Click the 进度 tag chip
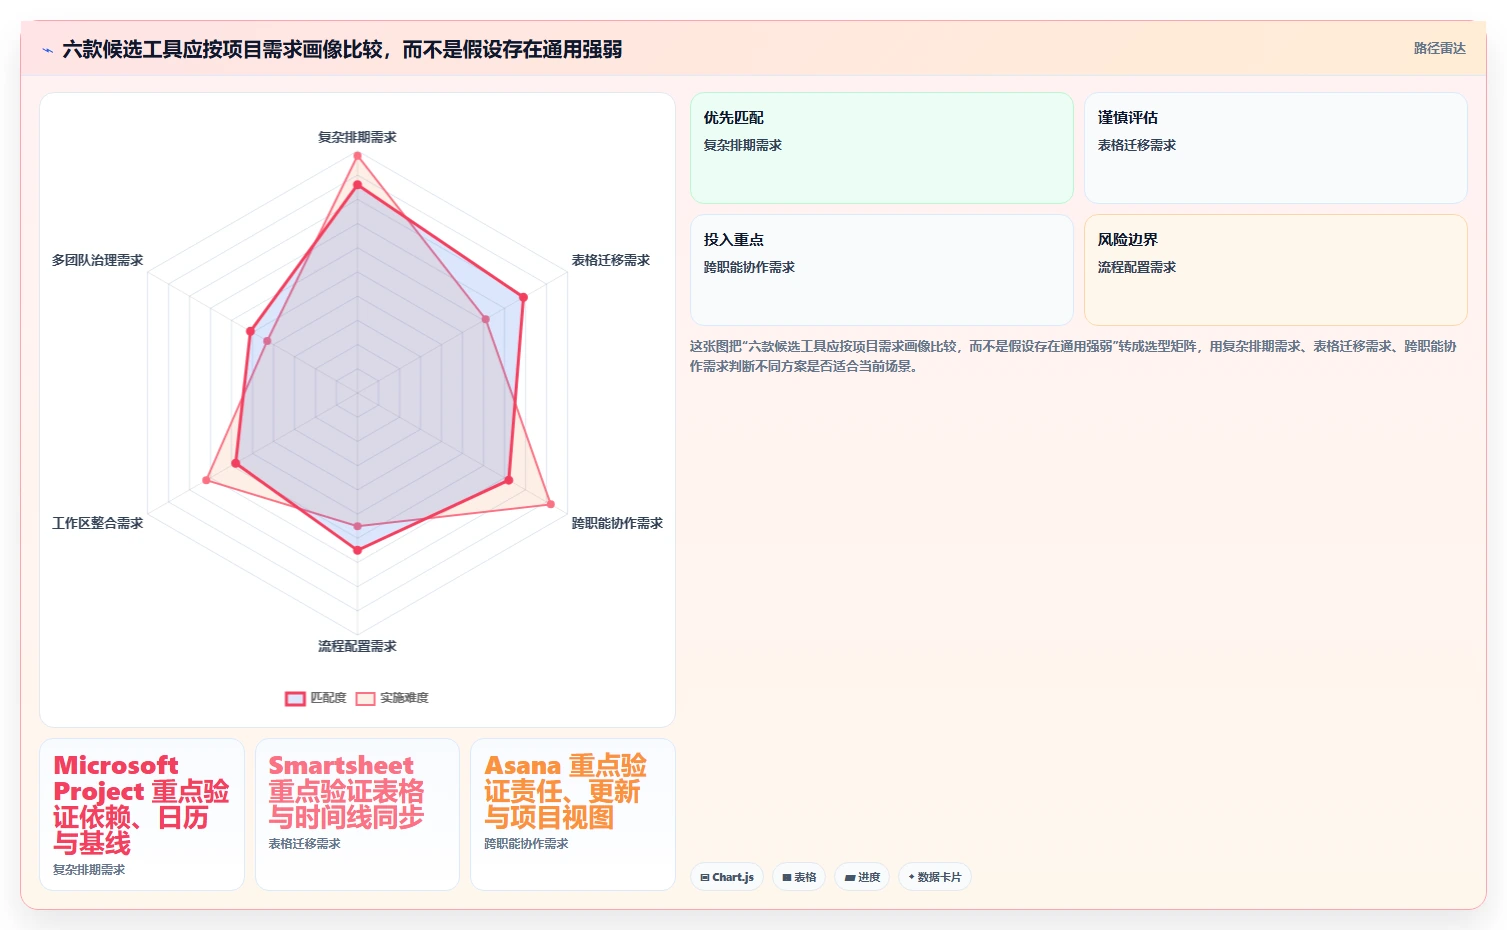The height and width of the screenshot is (930, 1507). 862,877
